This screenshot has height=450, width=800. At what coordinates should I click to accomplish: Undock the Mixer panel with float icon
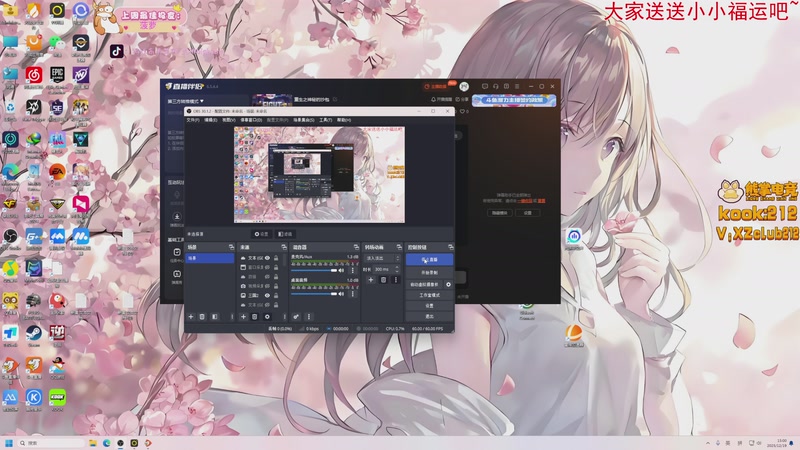point(356,247)
